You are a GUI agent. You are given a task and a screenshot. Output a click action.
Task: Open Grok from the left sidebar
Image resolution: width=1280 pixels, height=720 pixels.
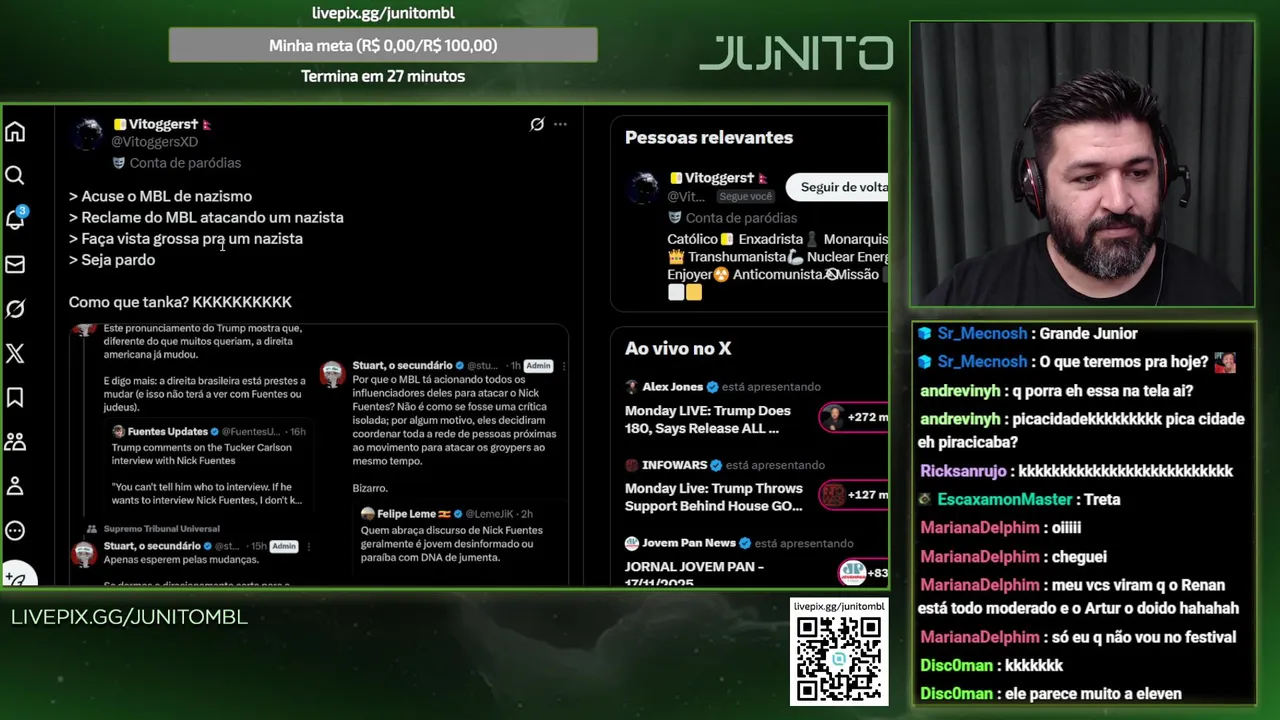[x=15, y=309]
